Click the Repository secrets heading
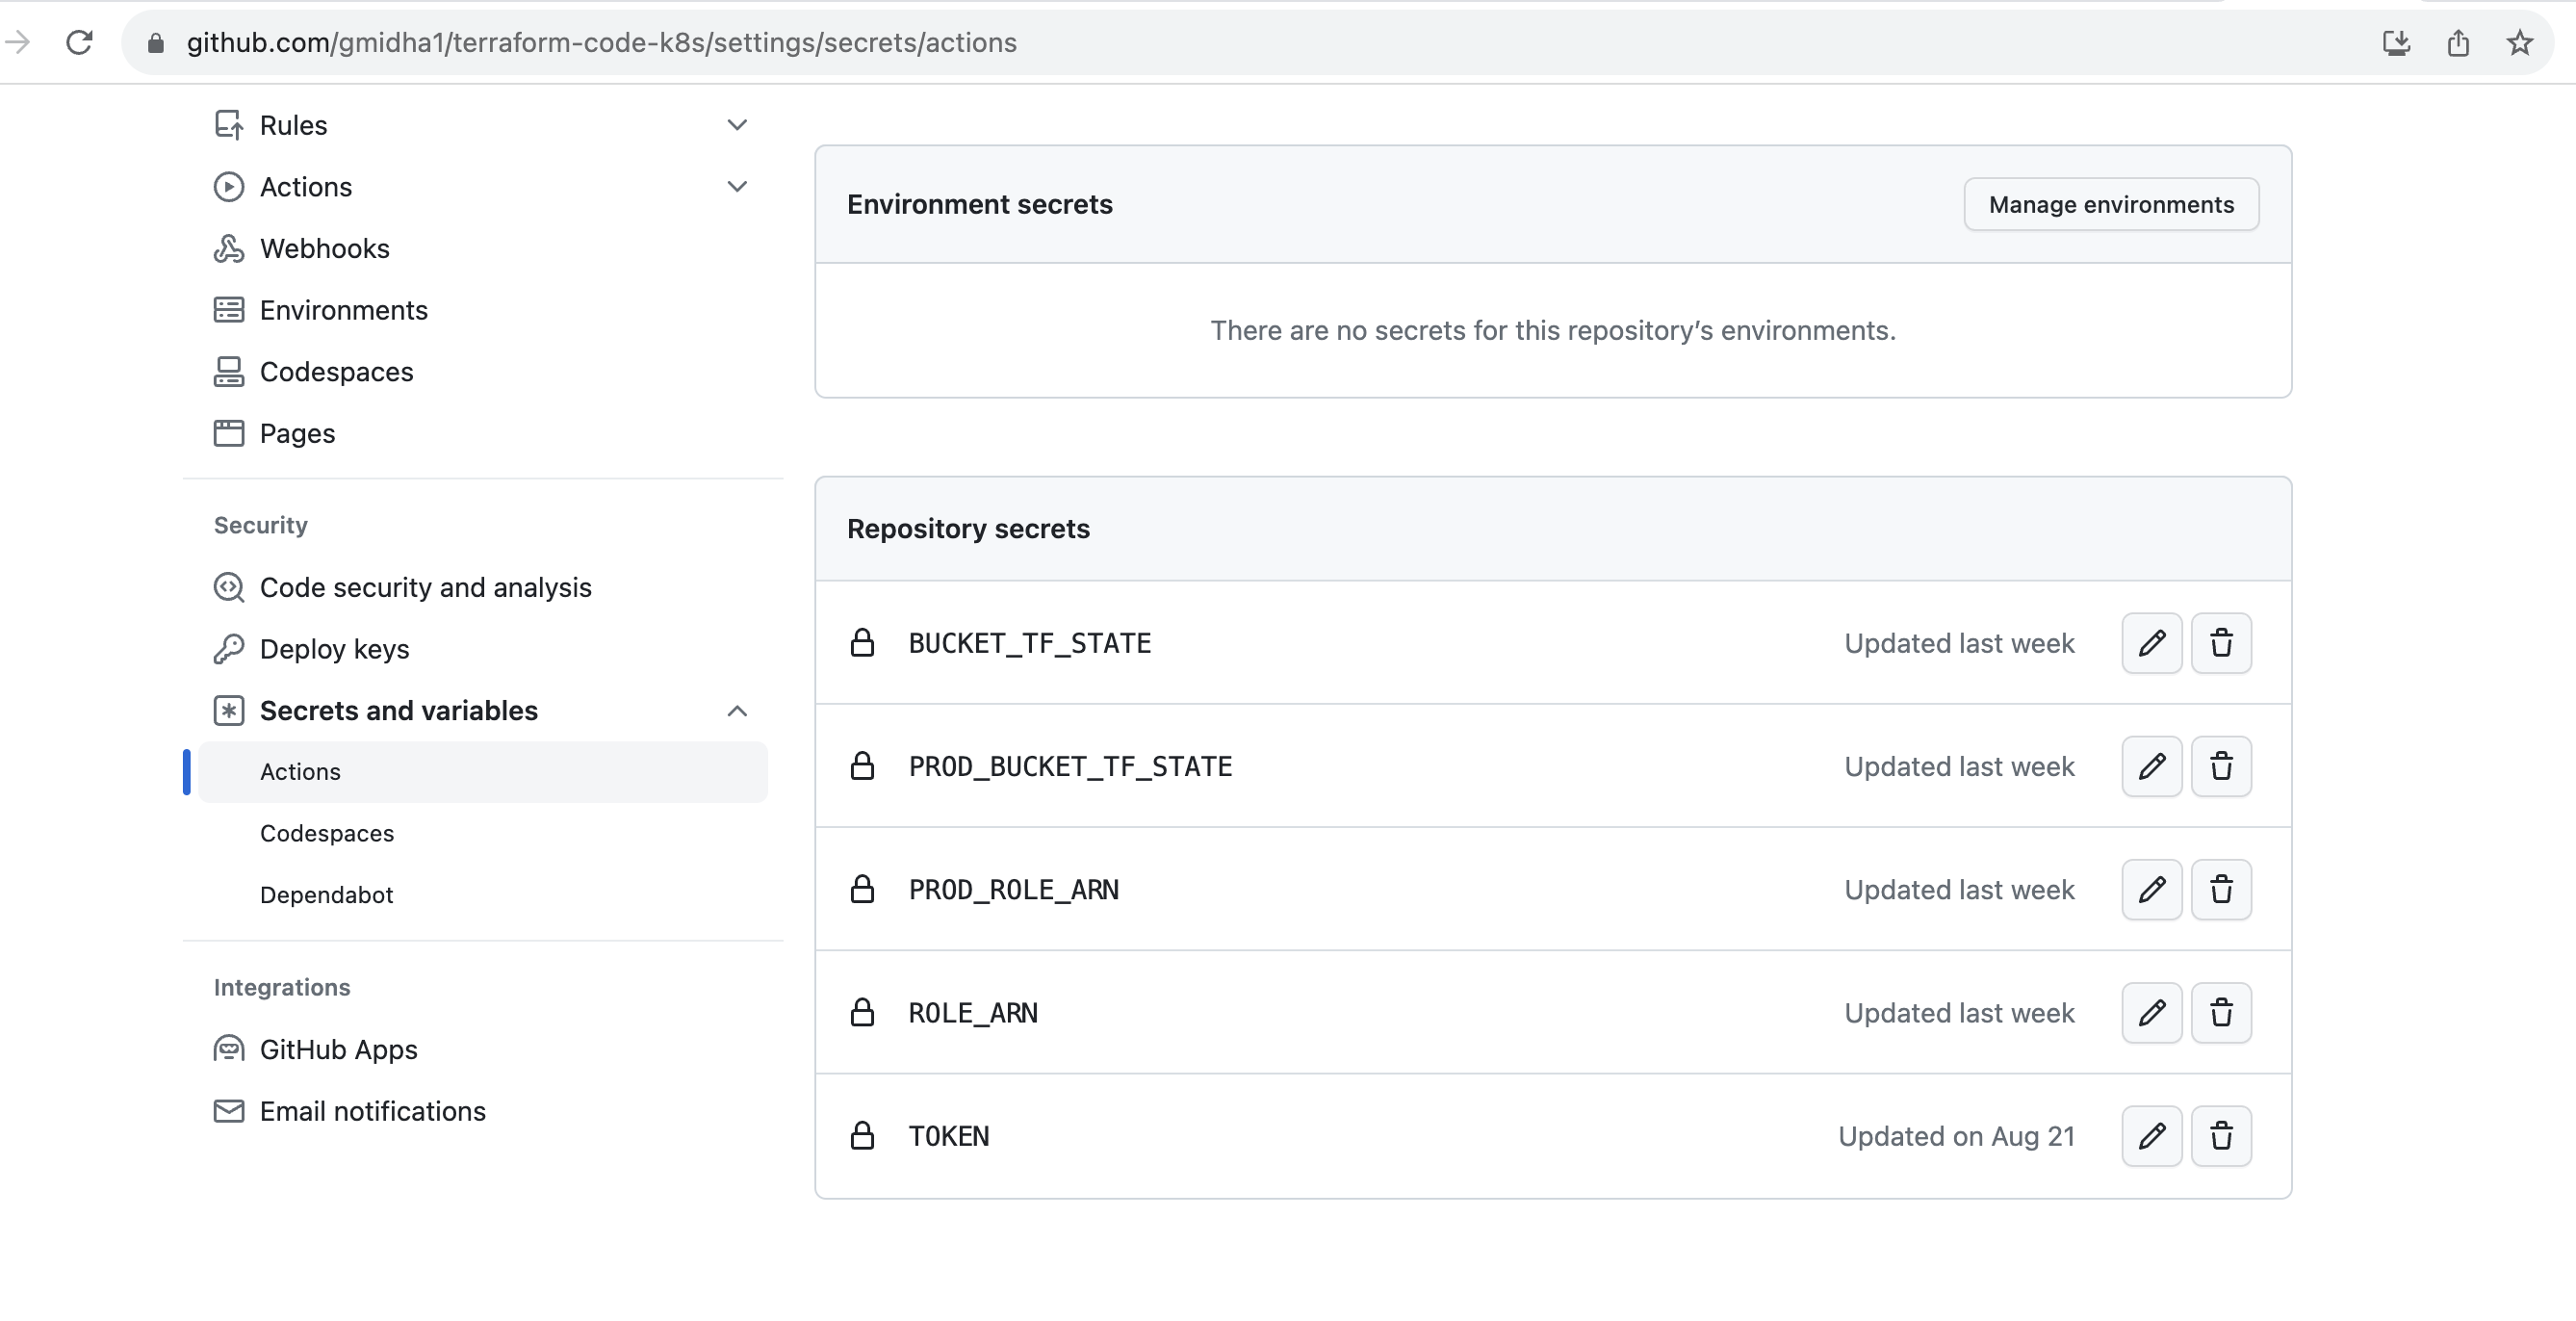 [967, 528]
